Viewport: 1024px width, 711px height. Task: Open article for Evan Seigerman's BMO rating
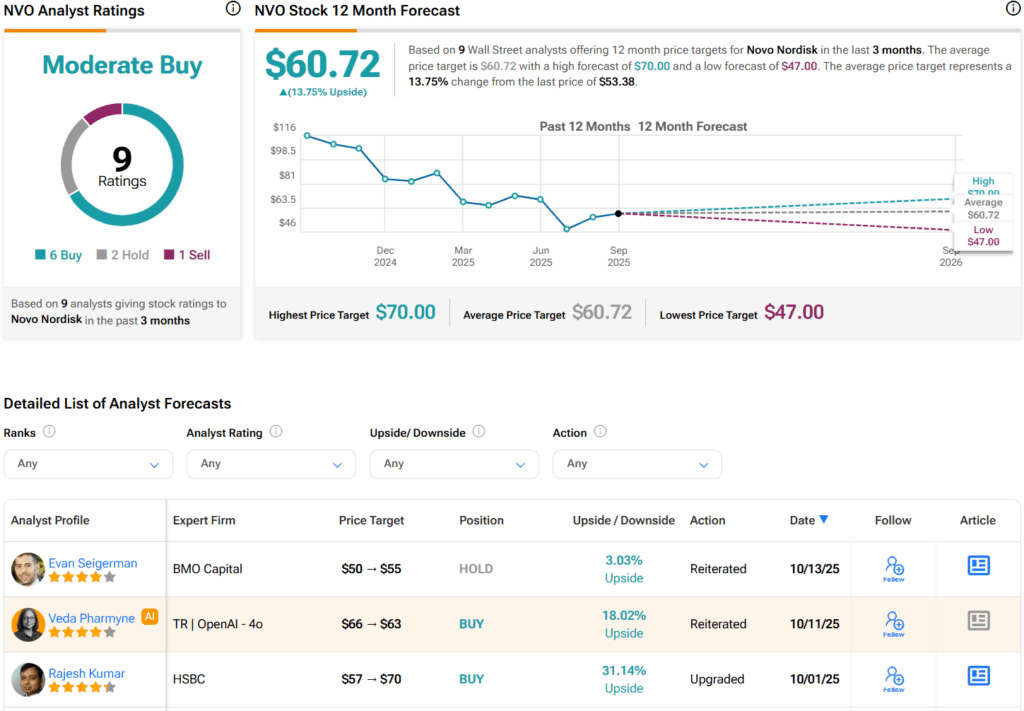(x=978, y=566)
